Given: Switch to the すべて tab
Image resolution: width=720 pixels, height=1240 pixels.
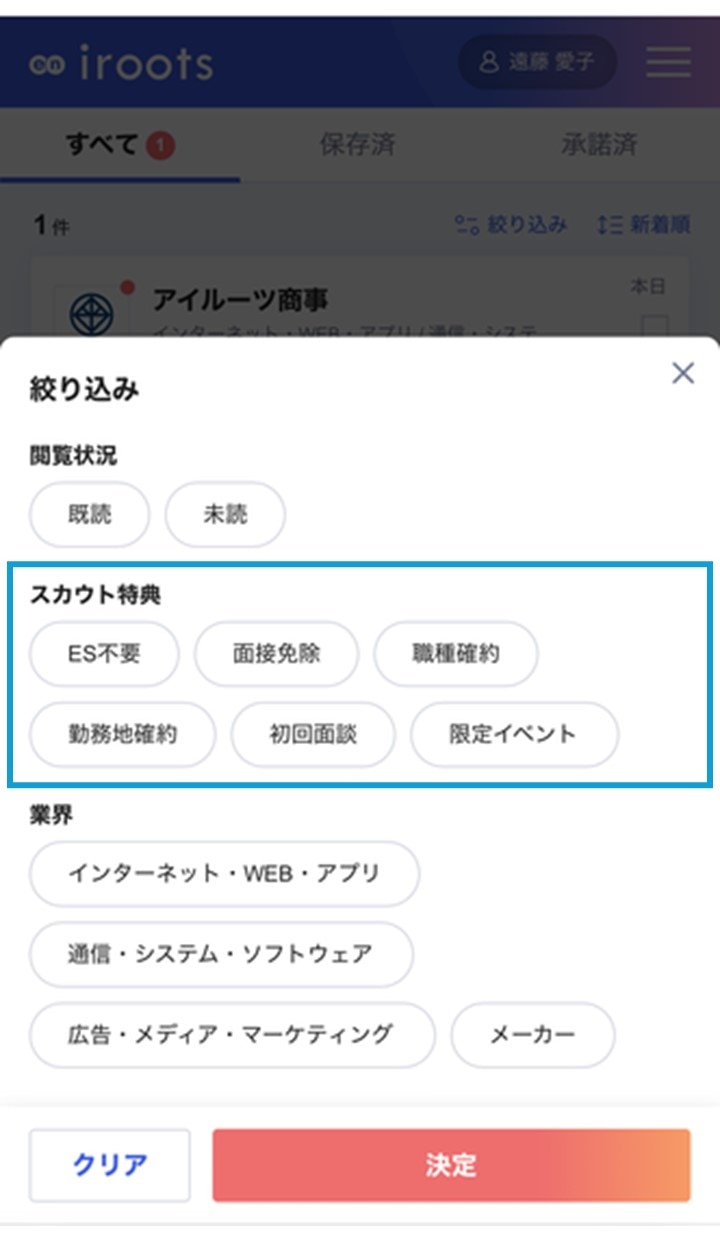Looking at the screenshot, I should pyautogui.click(x=119, y=146).
